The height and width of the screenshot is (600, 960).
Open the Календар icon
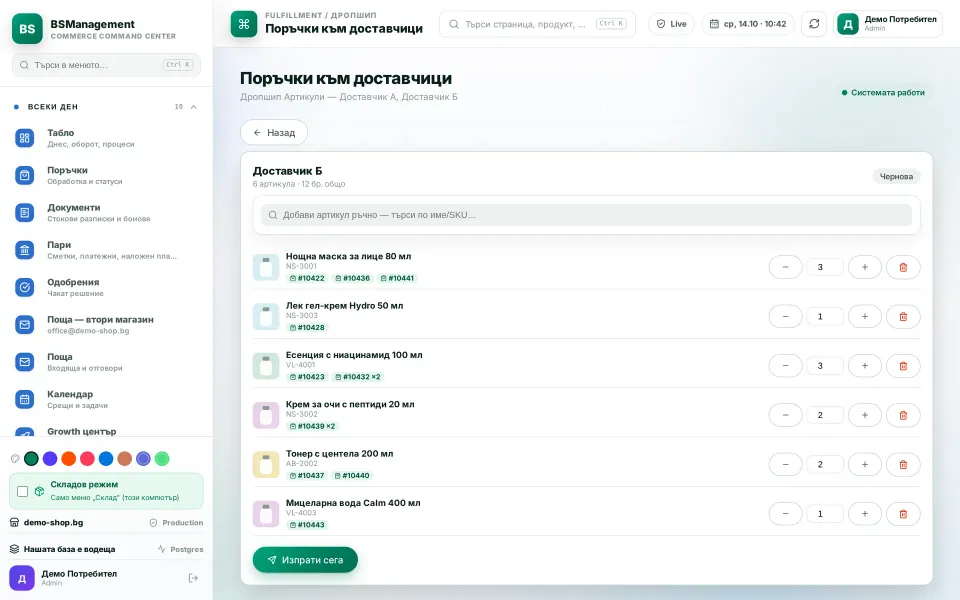pyautogui.click(x=24, y=400)
